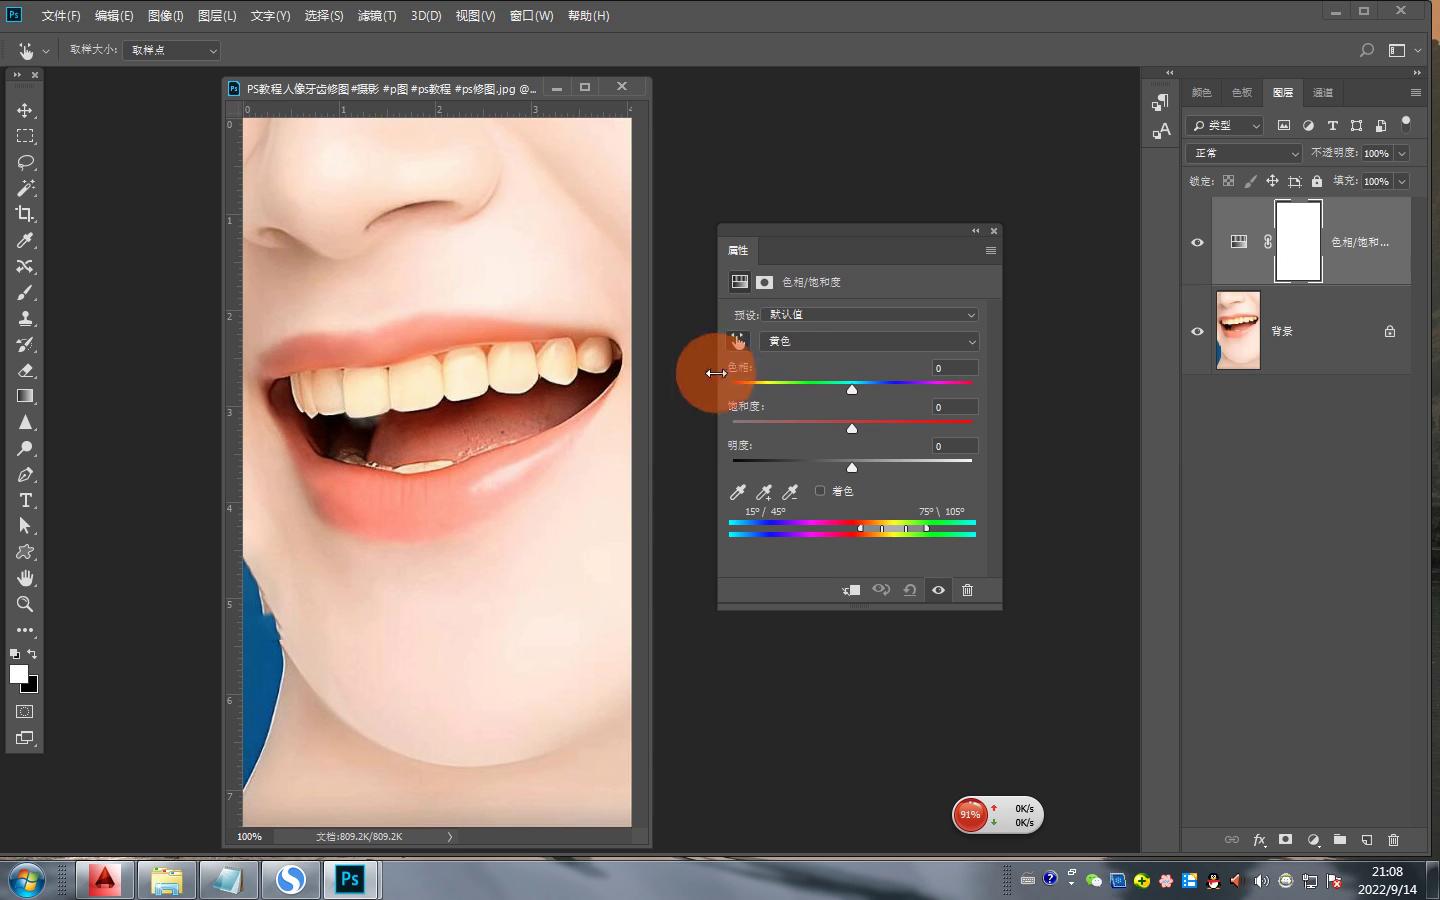Enable the 着色 colorize checkbox
1440x900 pixels.
tap(820, 491)
